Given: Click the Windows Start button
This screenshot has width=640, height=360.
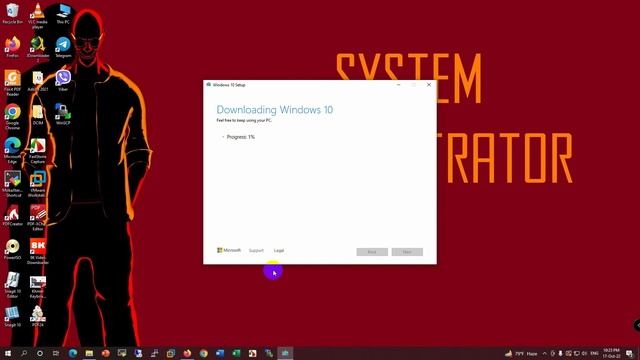Looking at the screenshot, I should click(x=7, y=353).
